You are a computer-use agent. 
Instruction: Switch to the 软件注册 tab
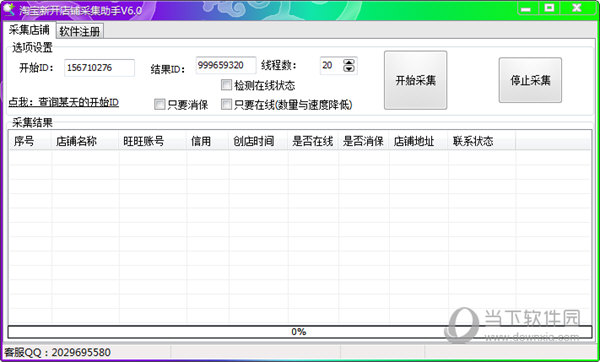point(80,31)
